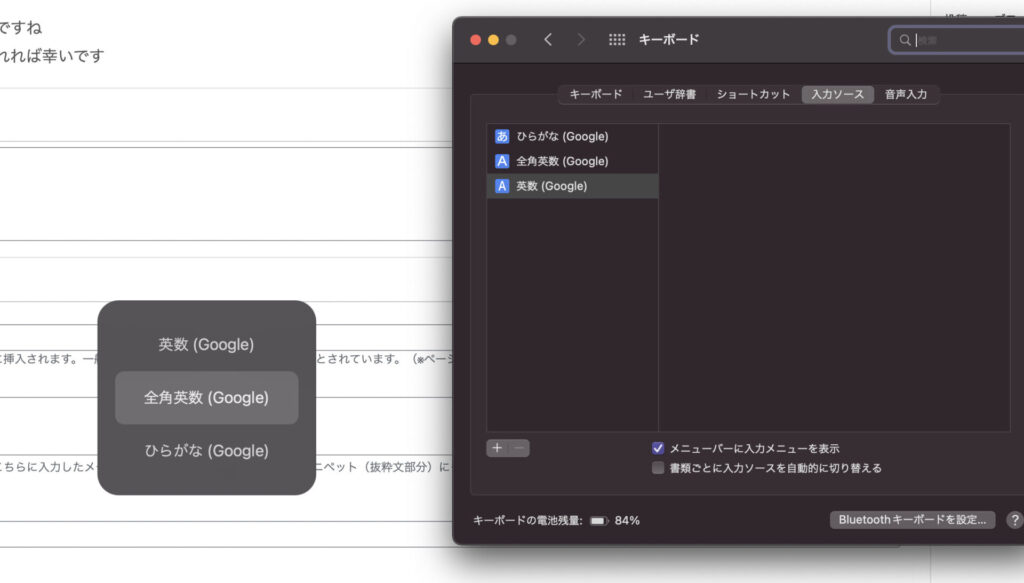Toggle メニューバーに入力メニューを表示 checkbox
The width and height of the screenshot is (1024, 583).
[x=658, y=448]
